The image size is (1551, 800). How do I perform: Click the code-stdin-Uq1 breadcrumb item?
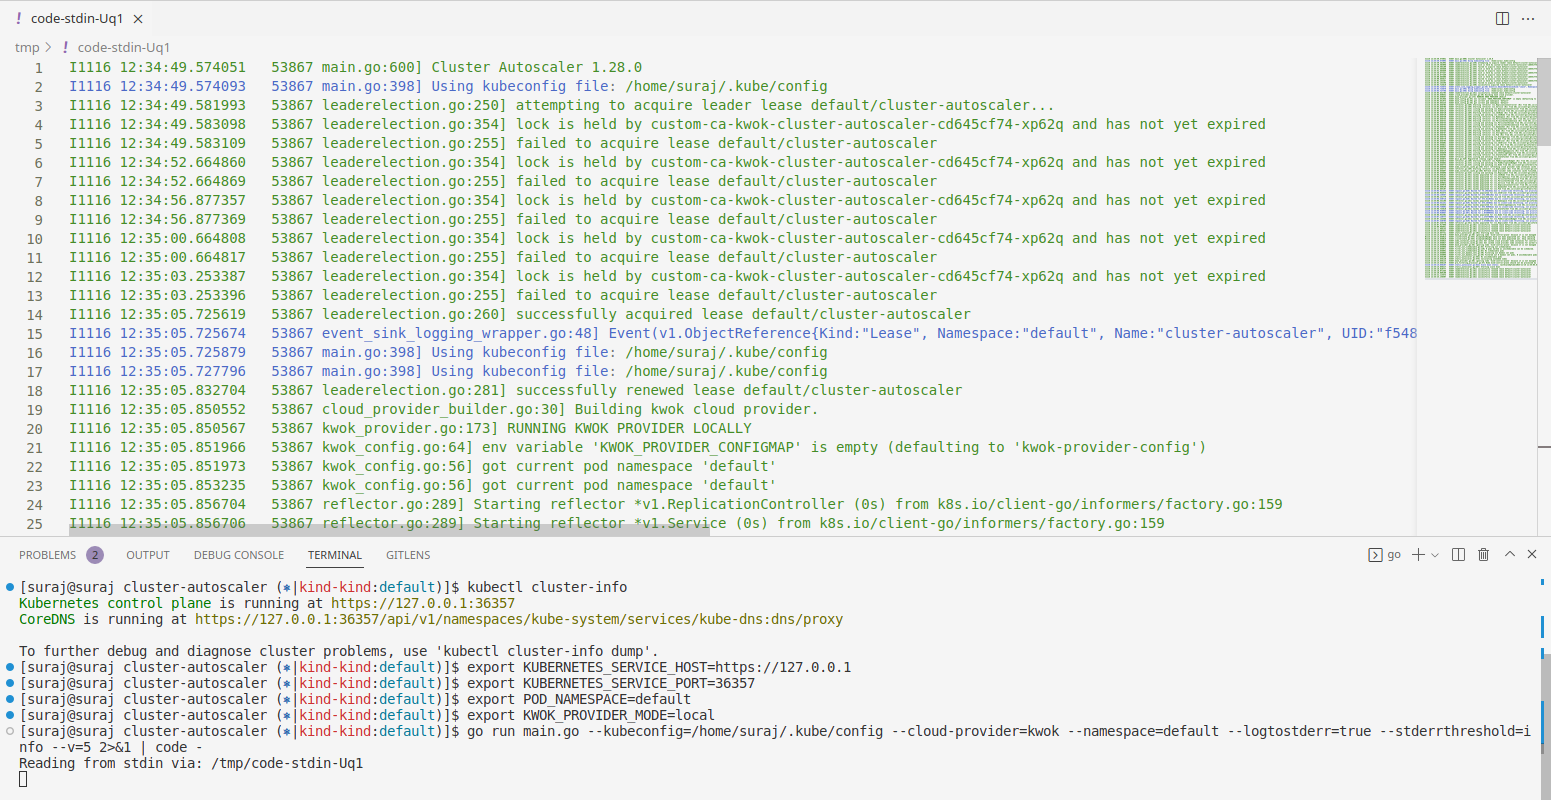123,47
